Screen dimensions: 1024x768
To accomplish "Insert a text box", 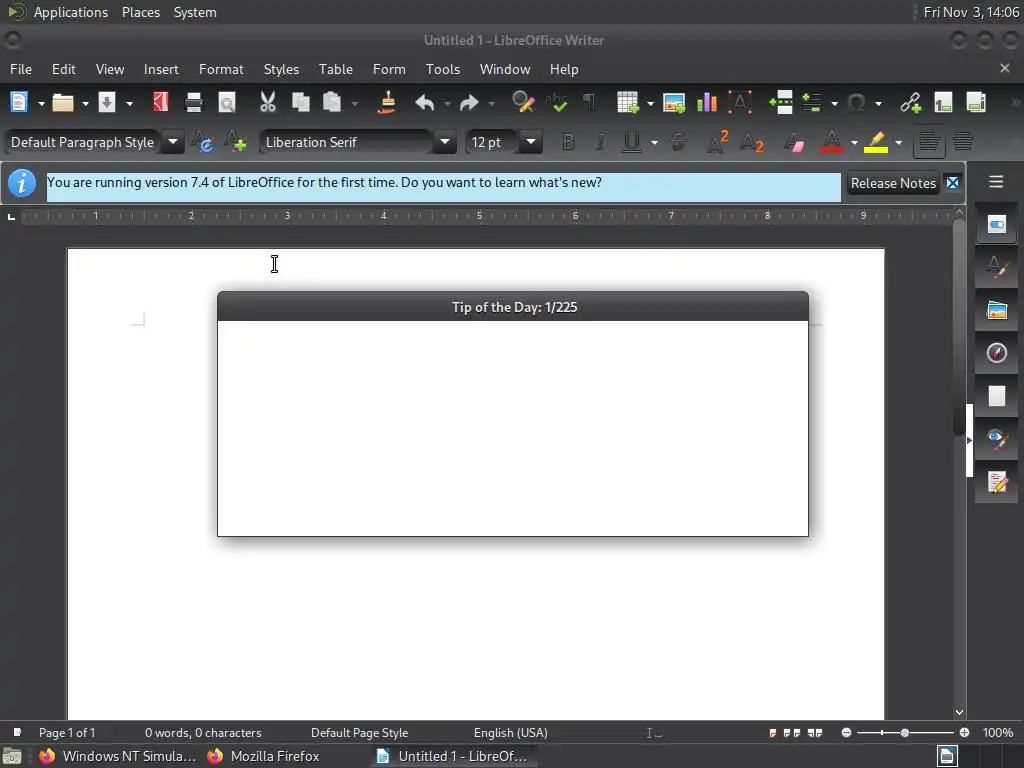I will point(740,103).
